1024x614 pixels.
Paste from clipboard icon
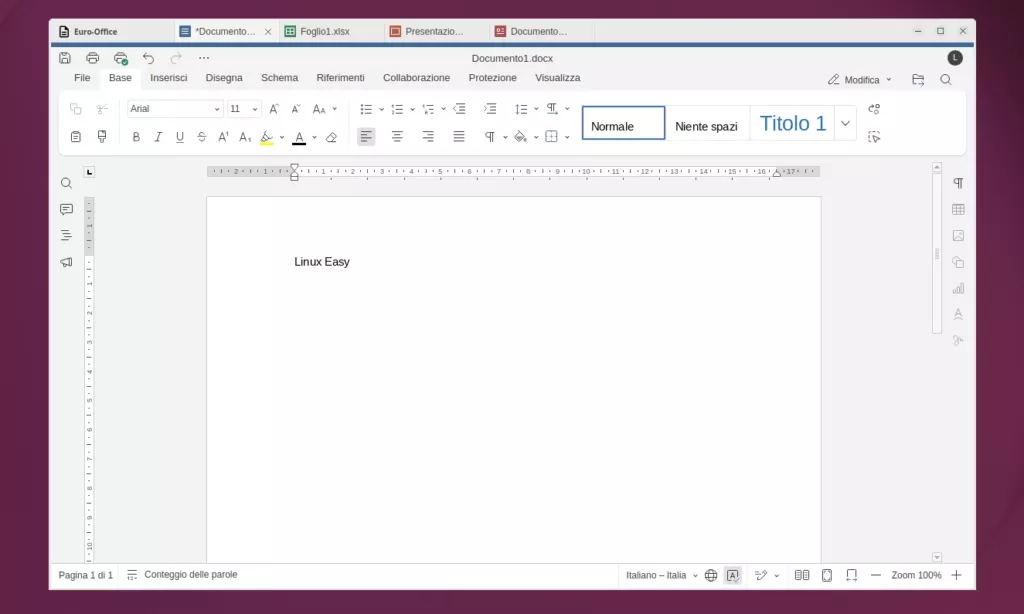(x=76, y=137)
